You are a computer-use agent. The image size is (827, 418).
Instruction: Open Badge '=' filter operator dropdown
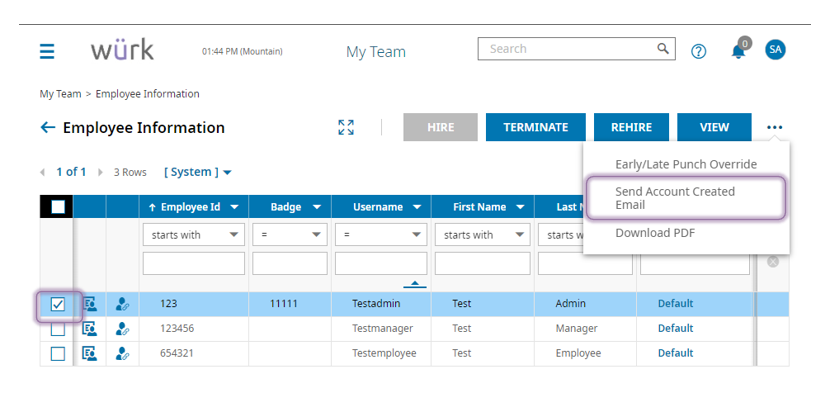click(x=290, y=235)
